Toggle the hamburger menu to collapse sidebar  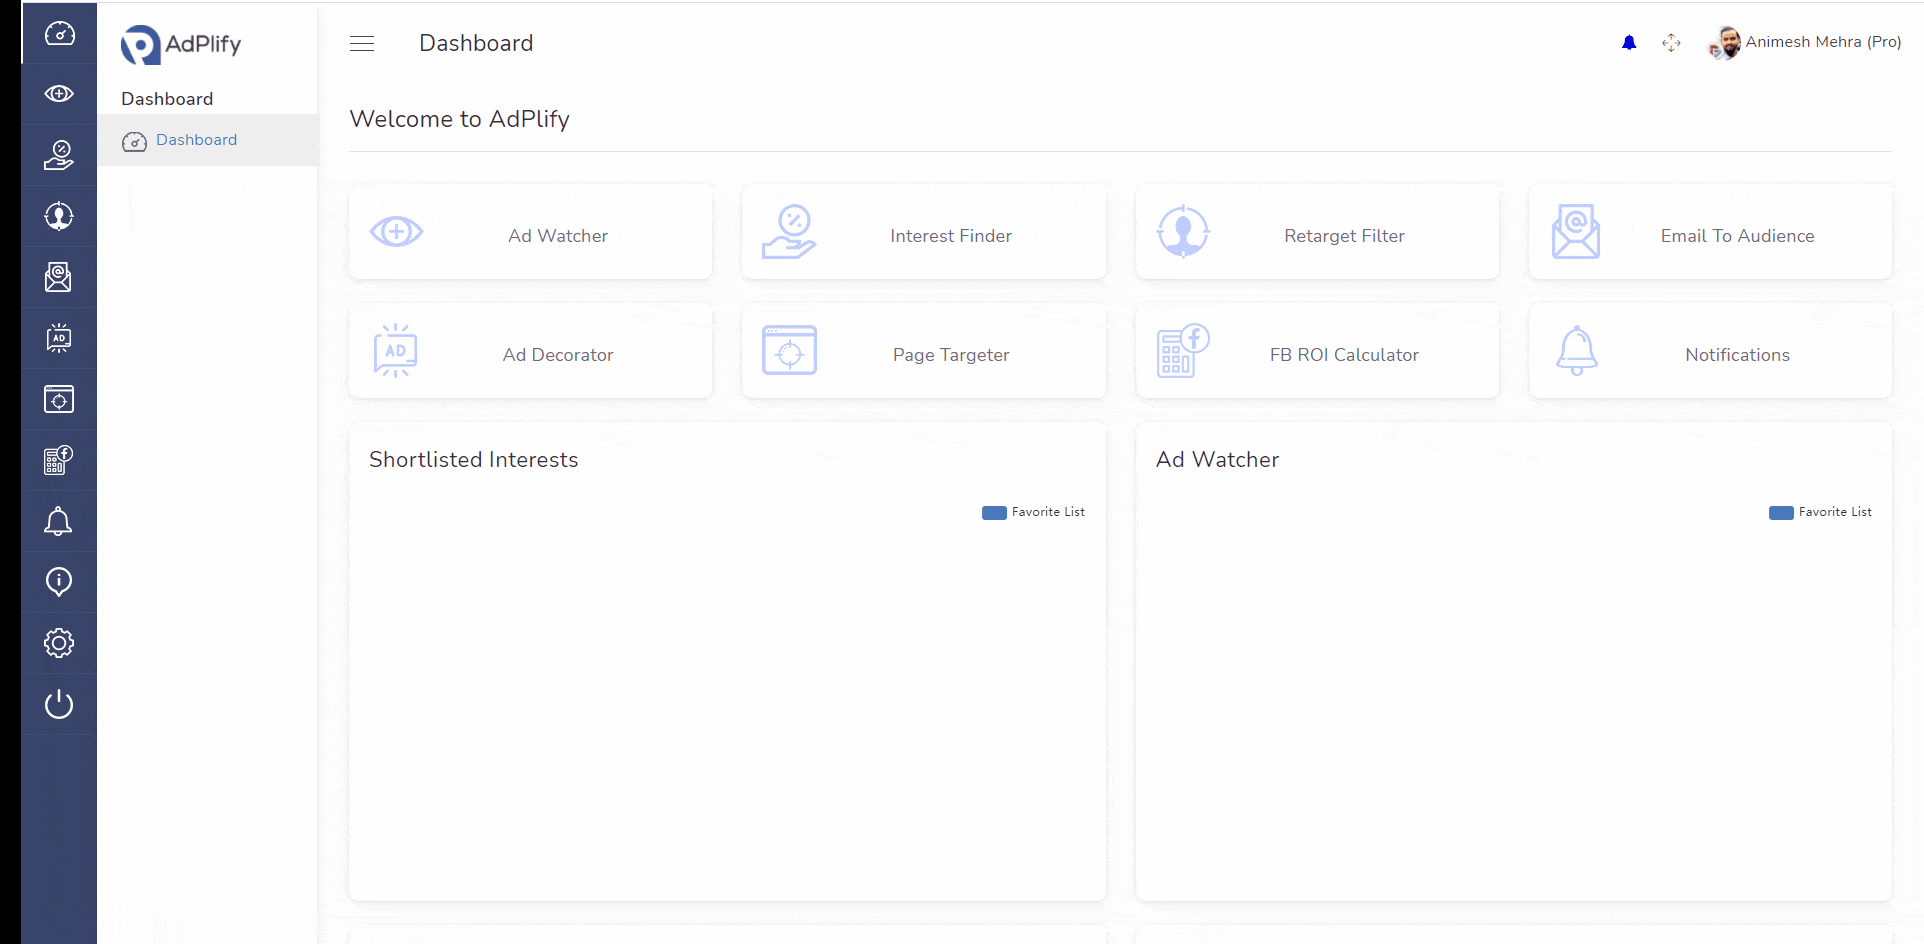[x=362, y=43]
